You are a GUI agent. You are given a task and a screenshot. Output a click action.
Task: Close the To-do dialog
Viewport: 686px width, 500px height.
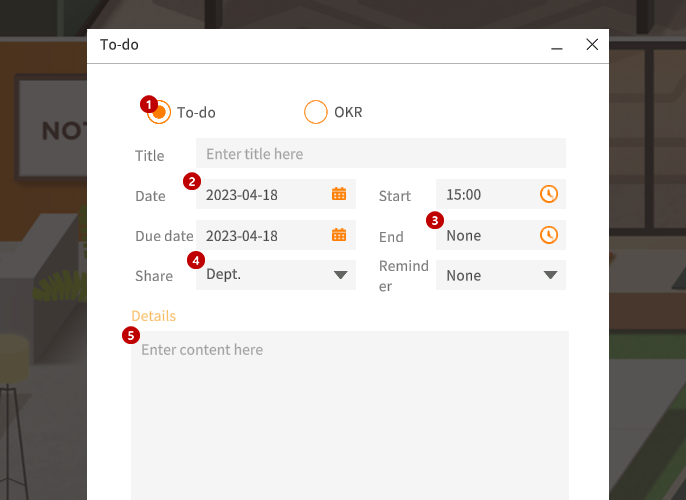pyautogui.click(x=592, y=44)
